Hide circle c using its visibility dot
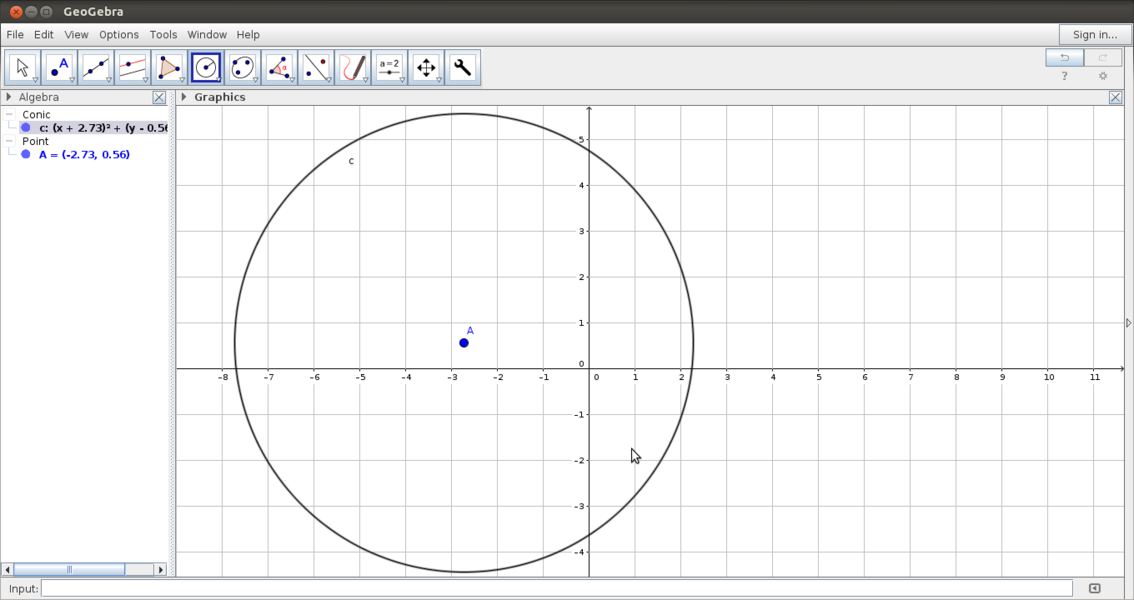Image resolution: width=1134 pixels, height=600 pixels. pos(25,127)
